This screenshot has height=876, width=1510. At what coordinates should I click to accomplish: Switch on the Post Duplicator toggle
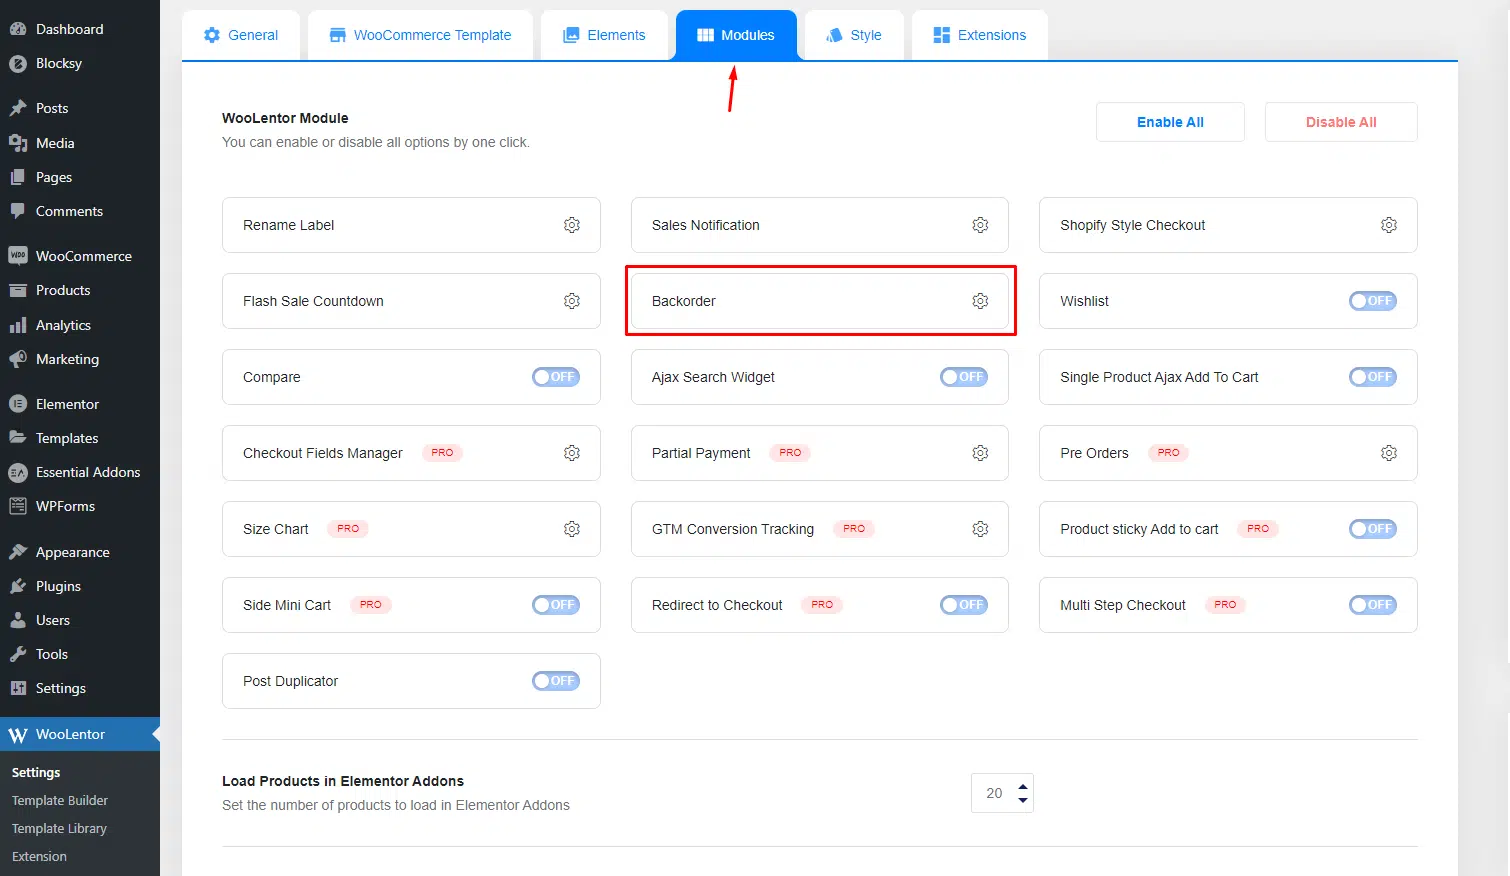pyautogui.click(x=555, y=681)
